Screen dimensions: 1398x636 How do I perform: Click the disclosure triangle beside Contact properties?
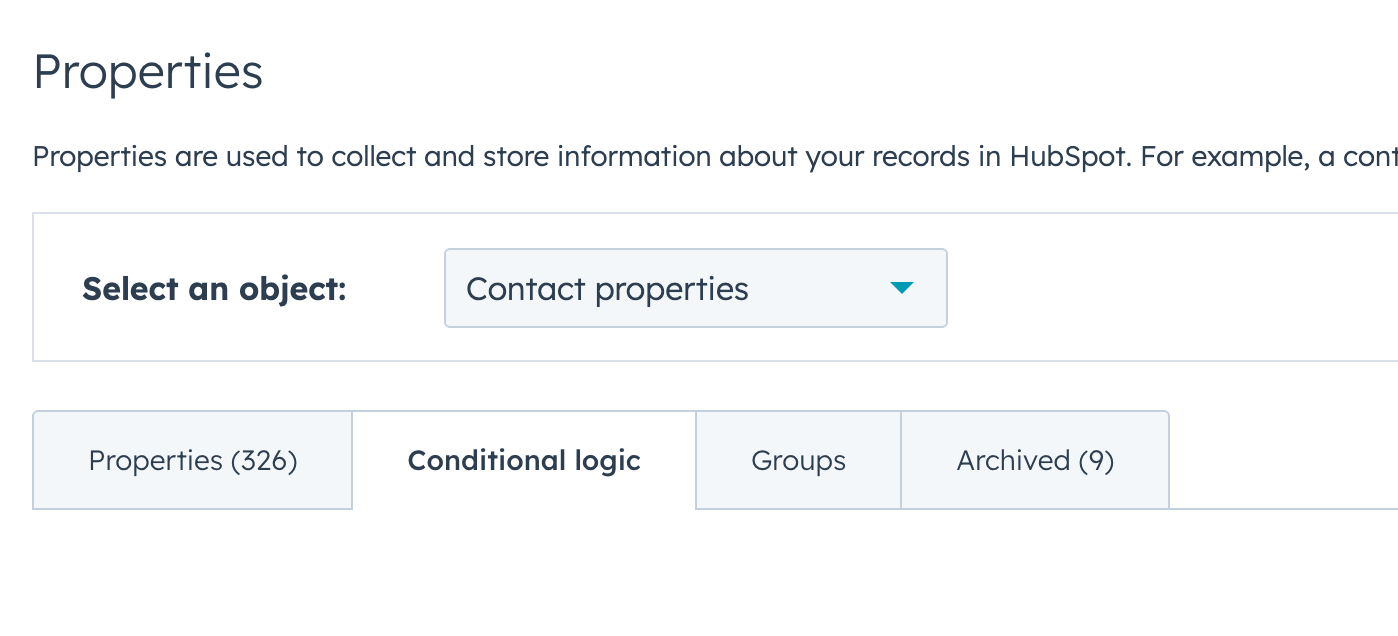902,288
